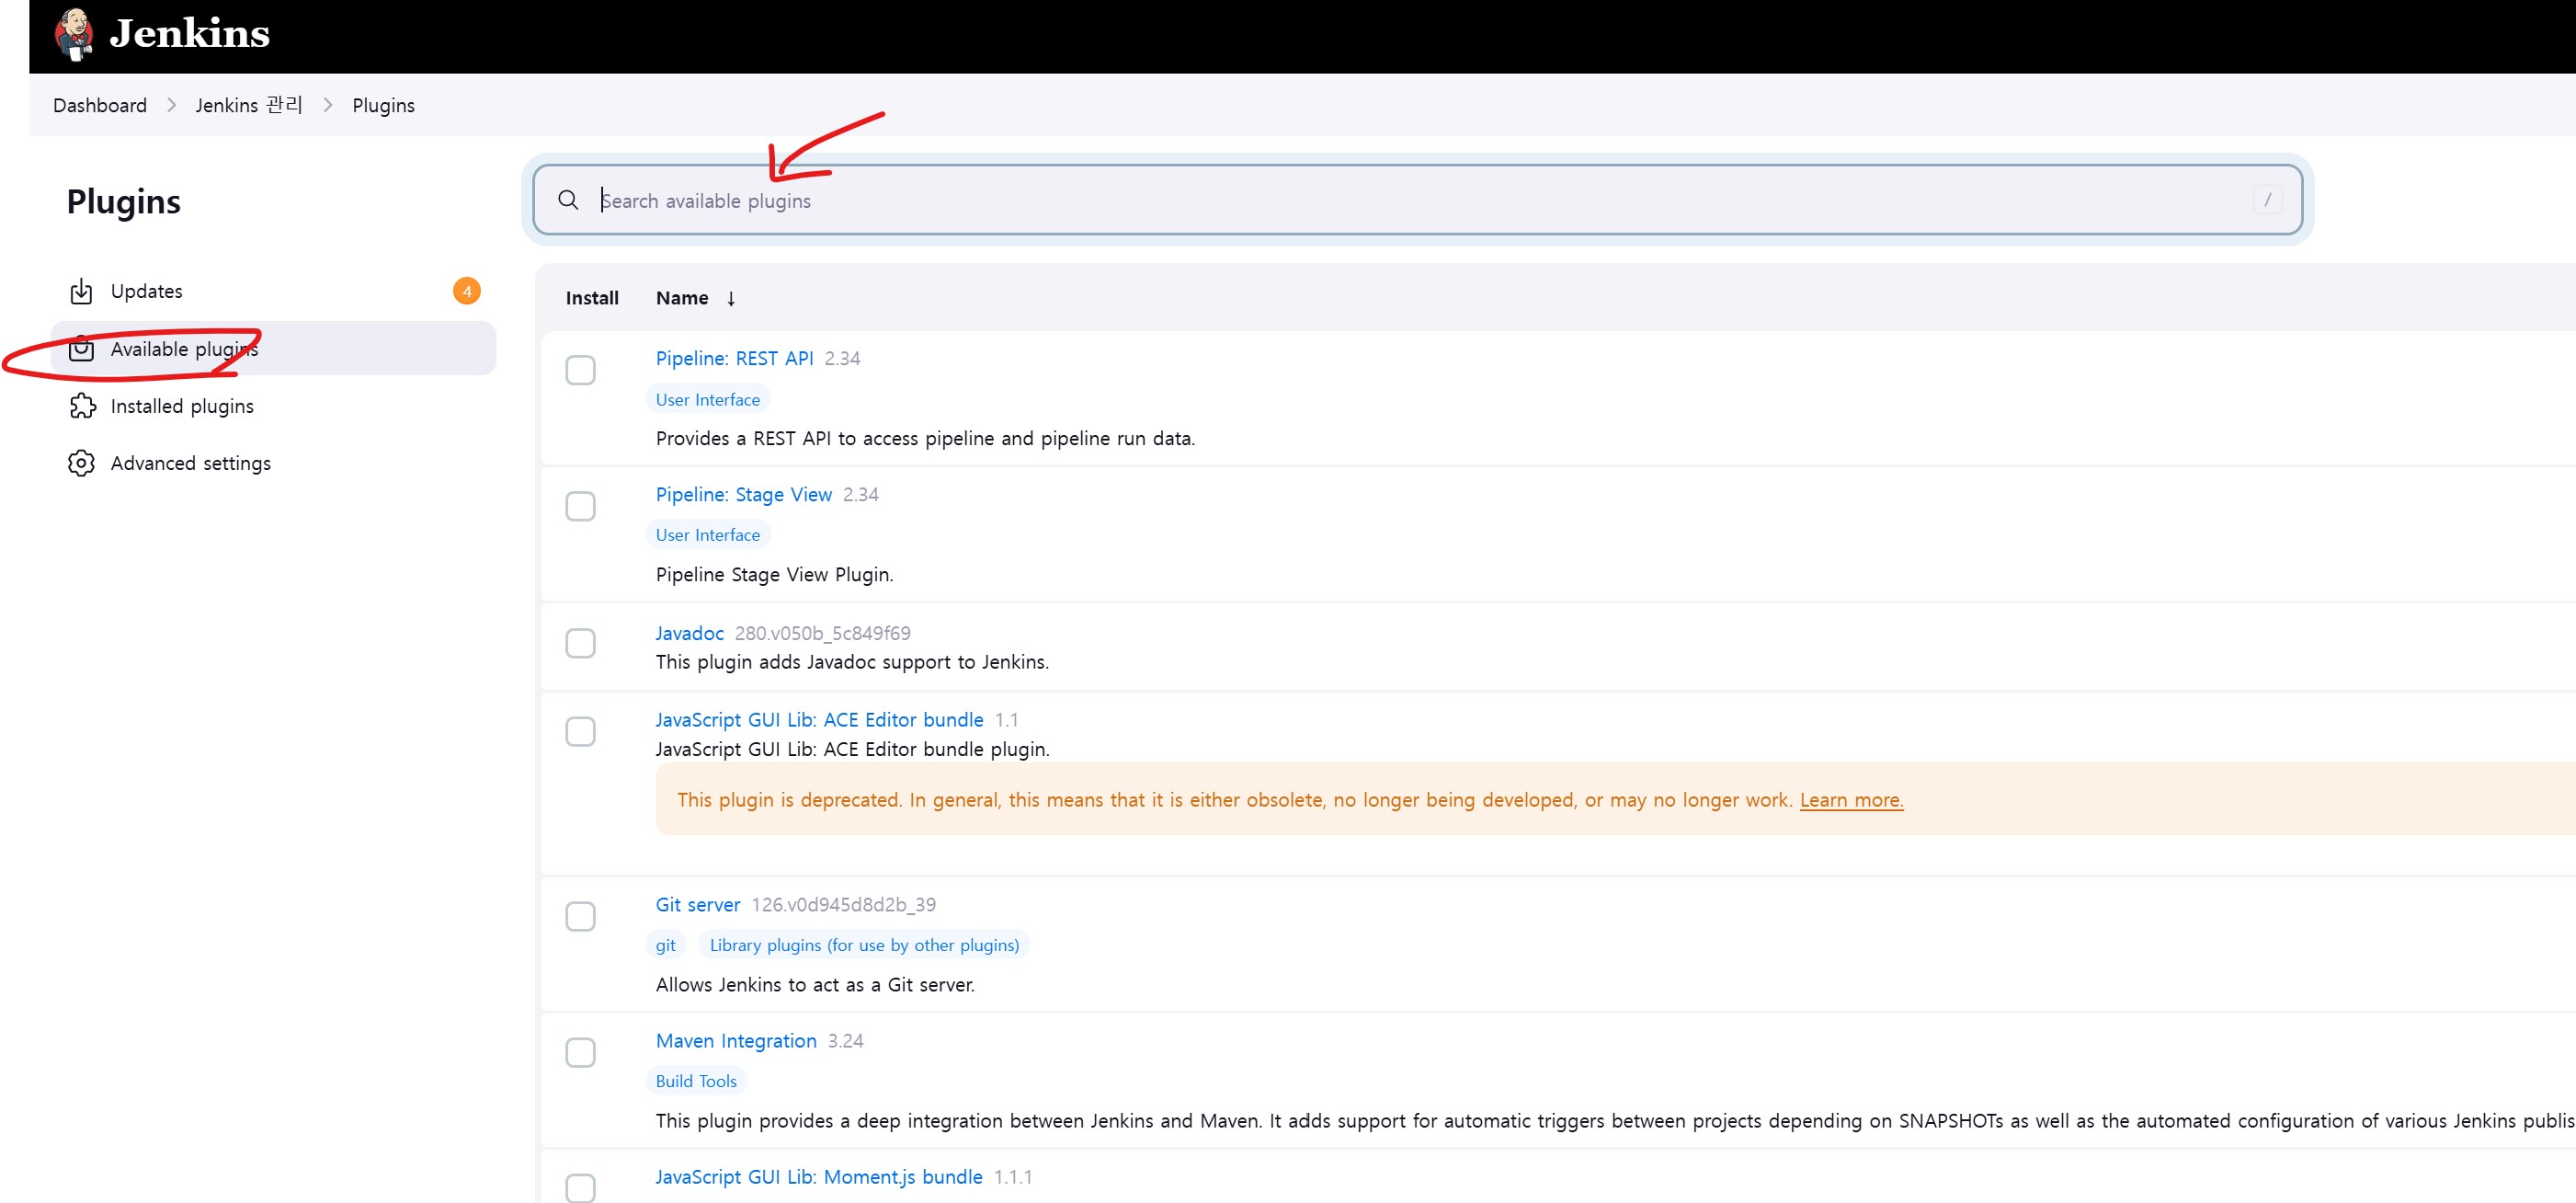Click the magnifier icon in search bar

pyautogui.click(x=568, y=200)
